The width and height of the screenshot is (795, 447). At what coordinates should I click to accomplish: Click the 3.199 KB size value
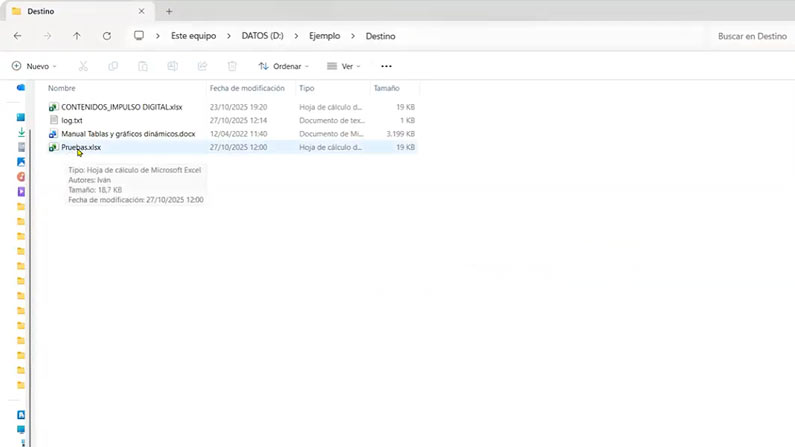401,134
